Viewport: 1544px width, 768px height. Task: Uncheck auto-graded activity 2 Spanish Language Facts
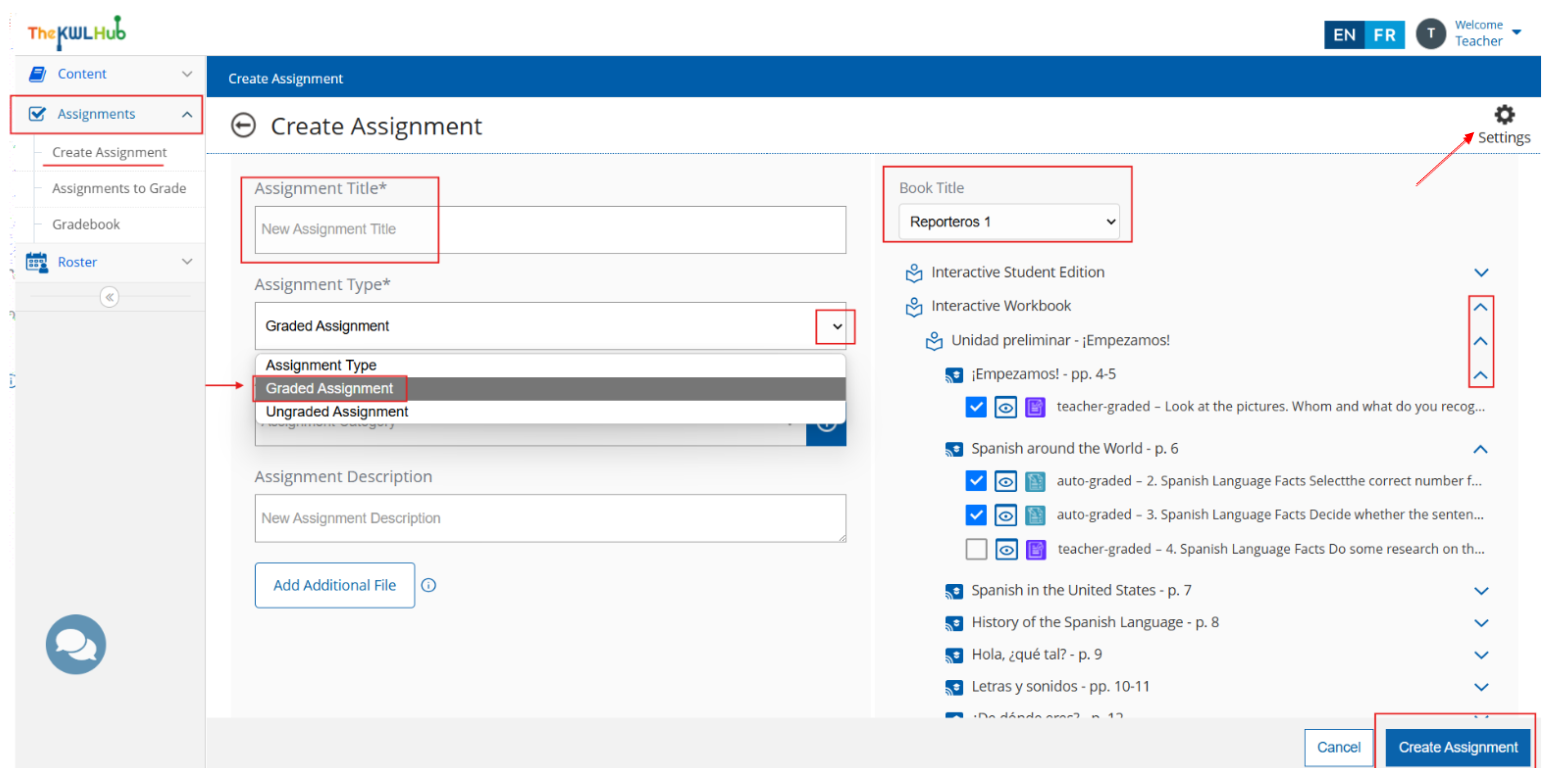(976, 482)
